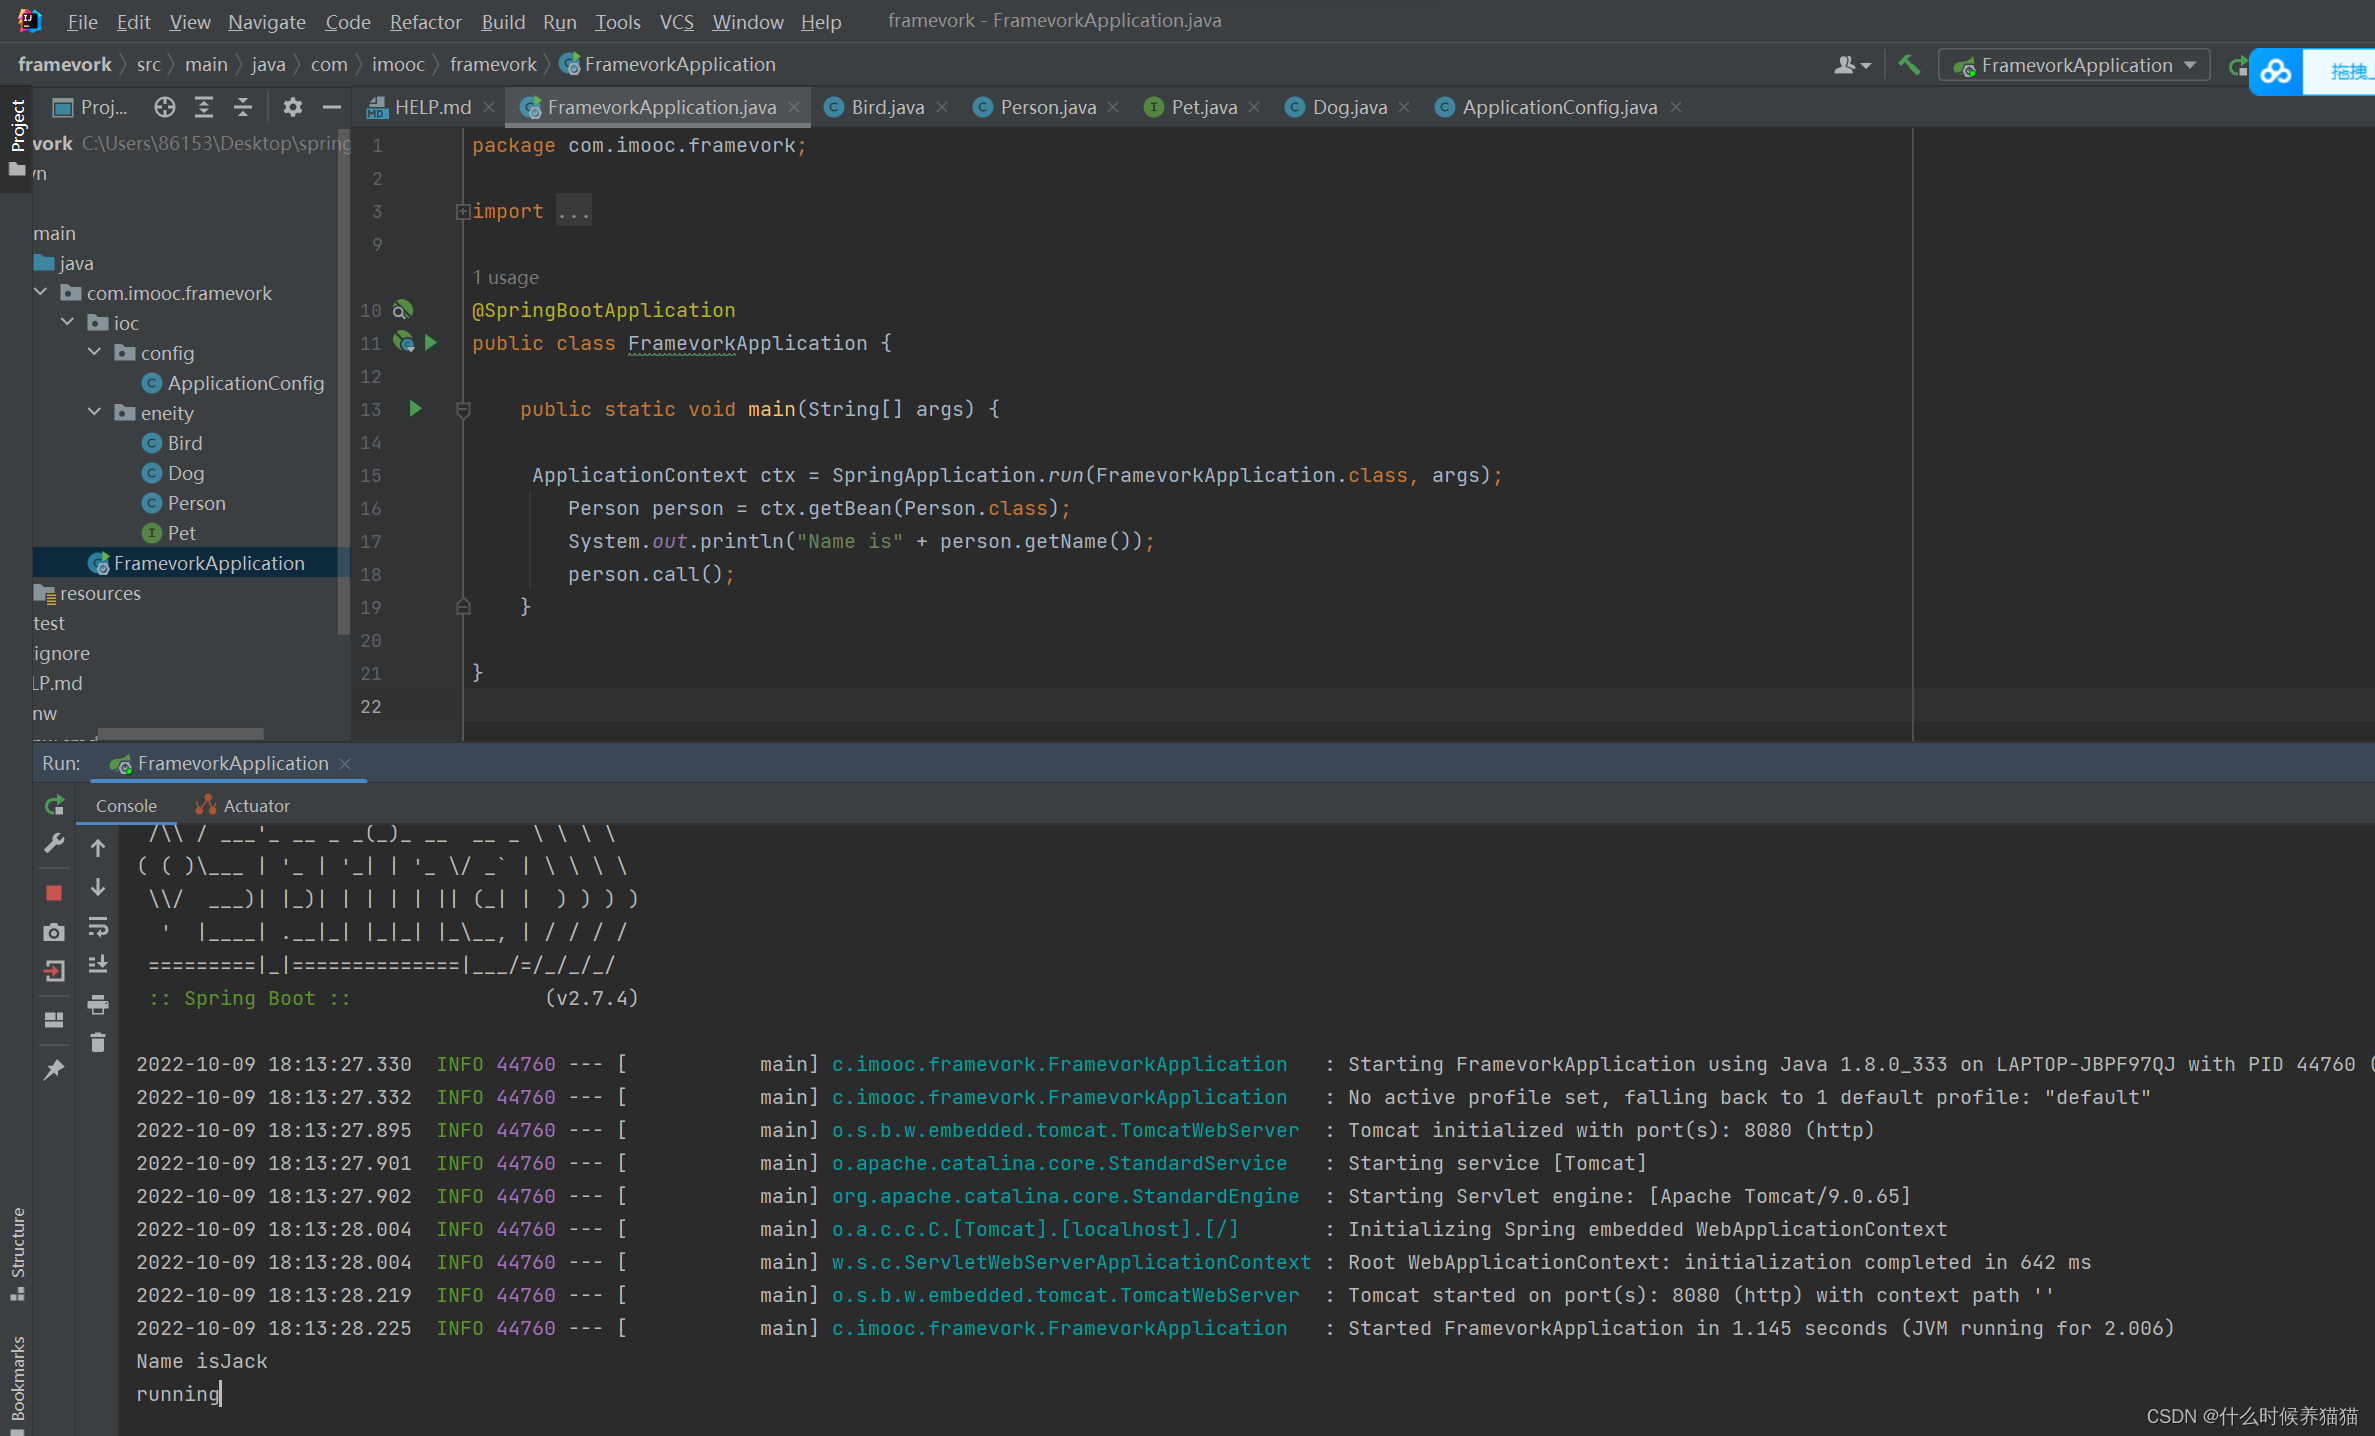Screen dimensions: 2375x1436
Task: Toggle scroll to end of console
Action: [x=98, y=965]
